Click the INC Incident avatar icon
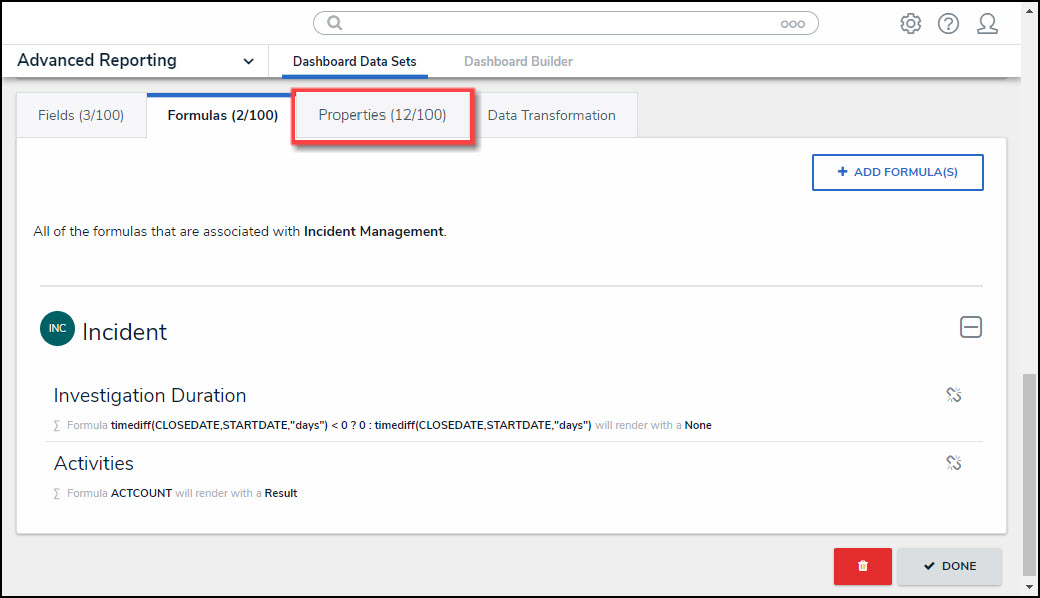This screenshot has height=598, width=1040. pyautogui.click(x=58, y=329)
